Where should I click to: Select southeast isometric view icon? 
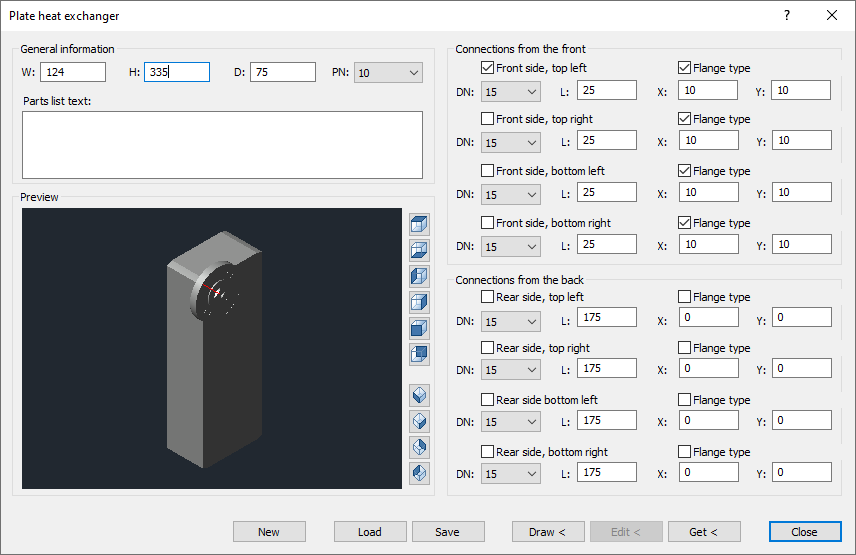(x=419, y=421)
